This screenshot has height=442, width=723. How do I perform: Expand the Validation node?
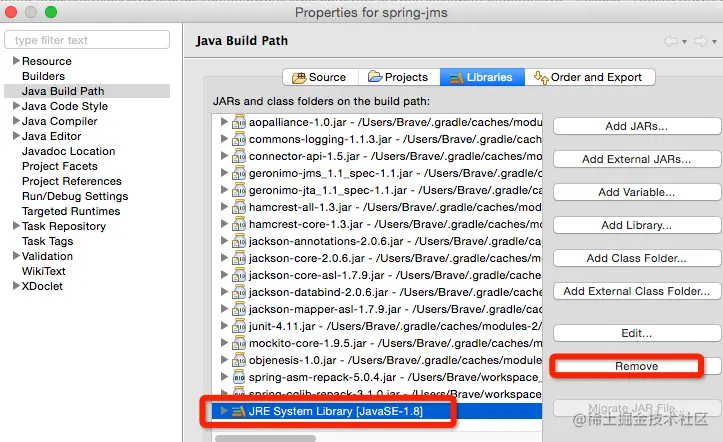click(x=16, y=255)
